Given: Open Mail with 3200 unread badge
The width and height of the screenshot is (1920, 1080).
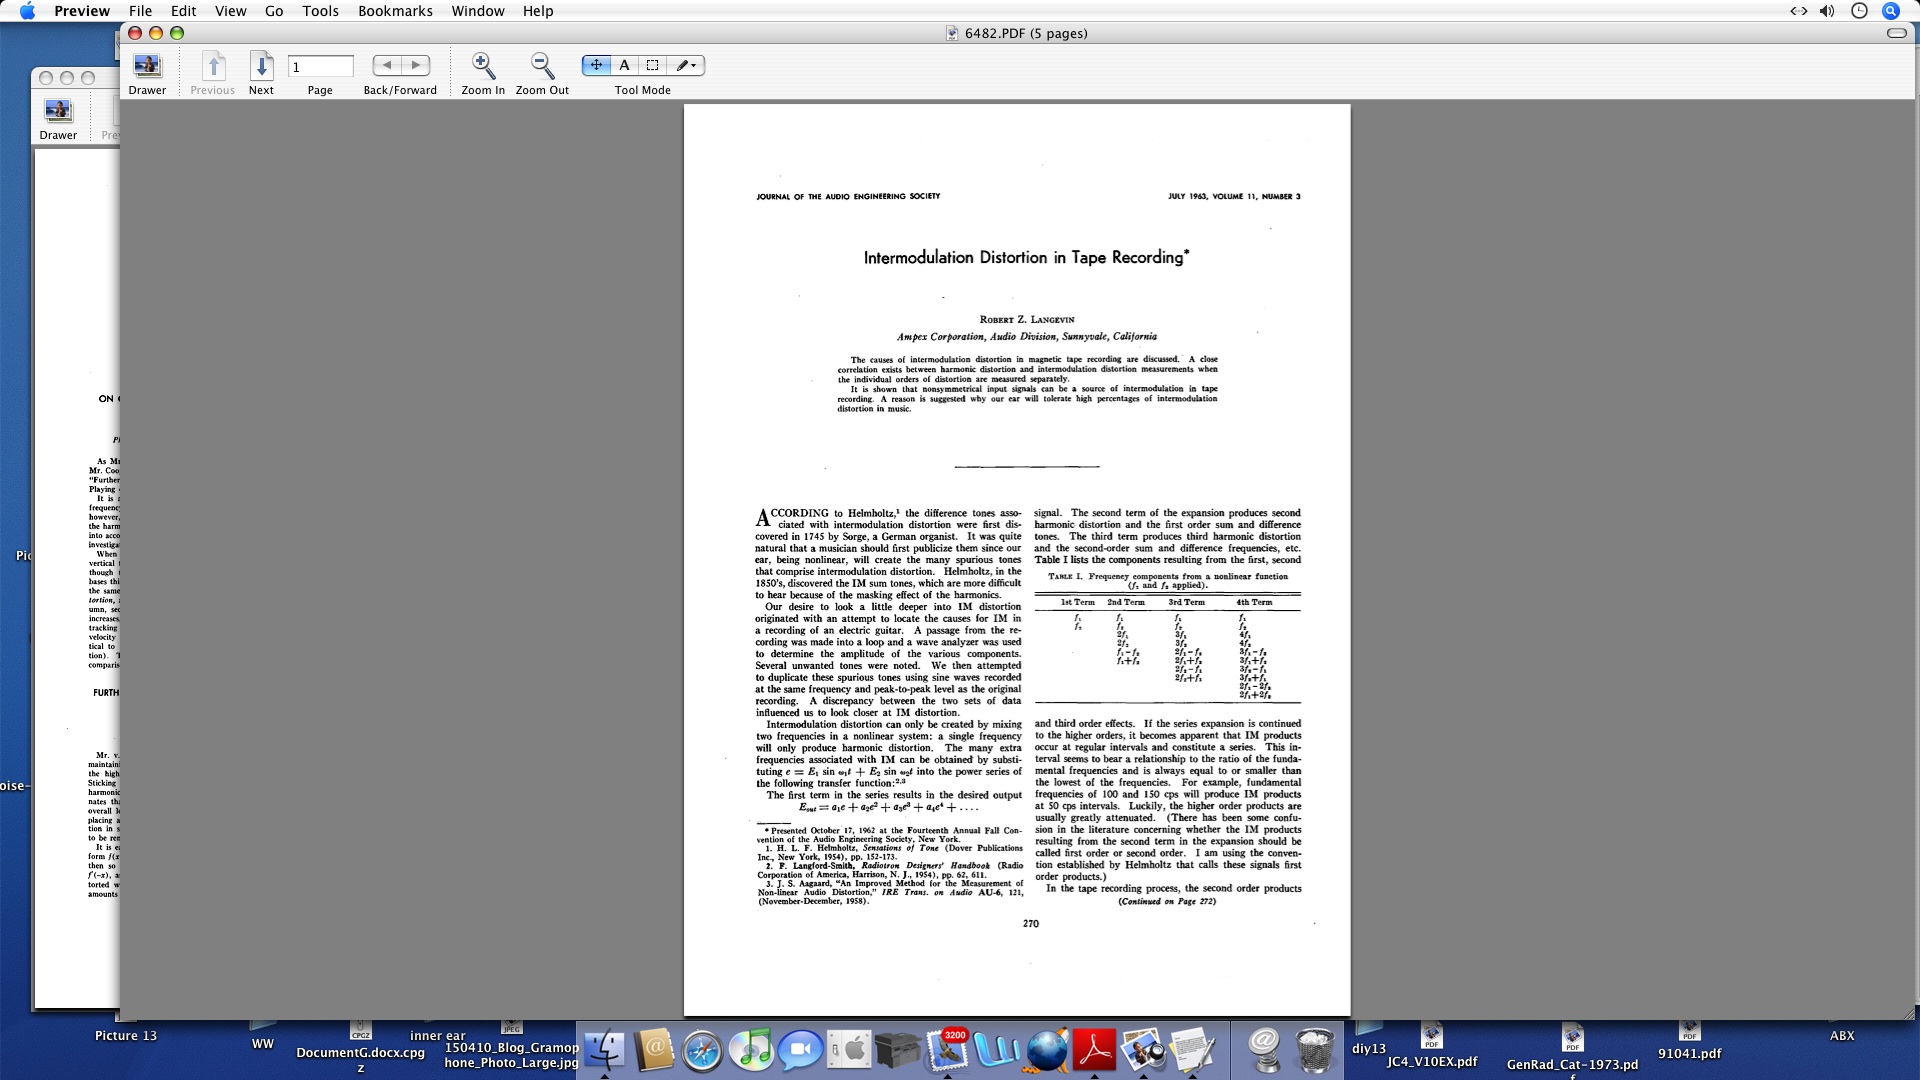Looking at the screenshot, I should [946, 1050].
